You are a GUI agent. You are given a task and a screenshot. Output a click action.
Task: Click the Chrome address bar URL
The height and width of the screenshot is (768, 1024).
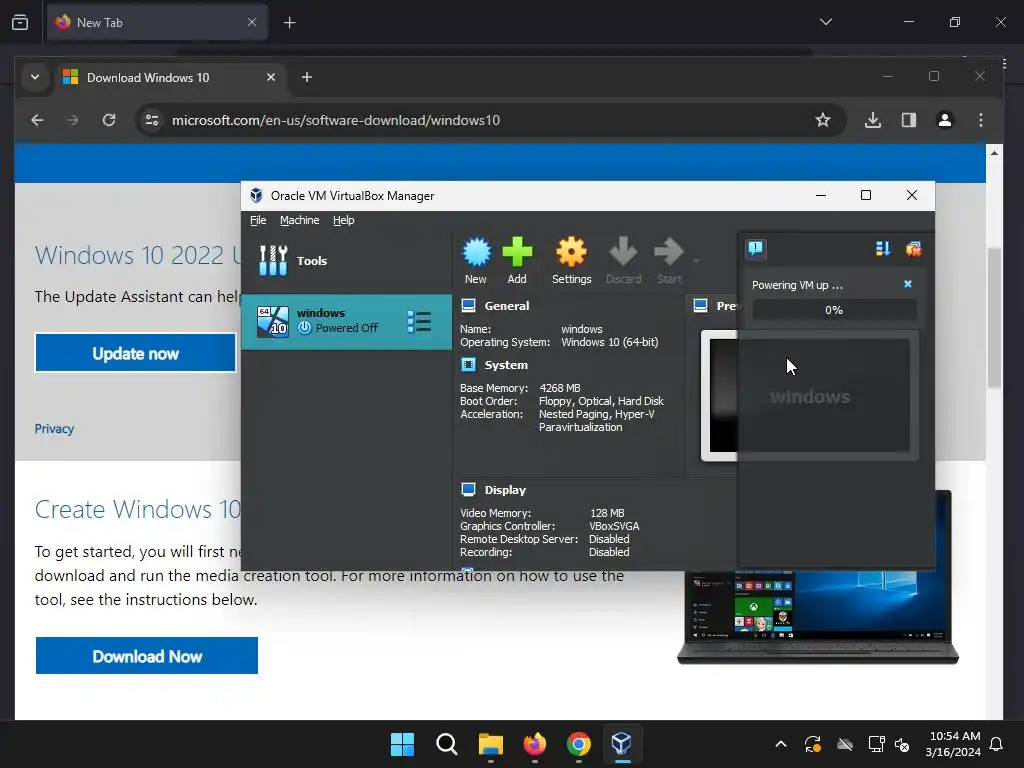(336, 120)
